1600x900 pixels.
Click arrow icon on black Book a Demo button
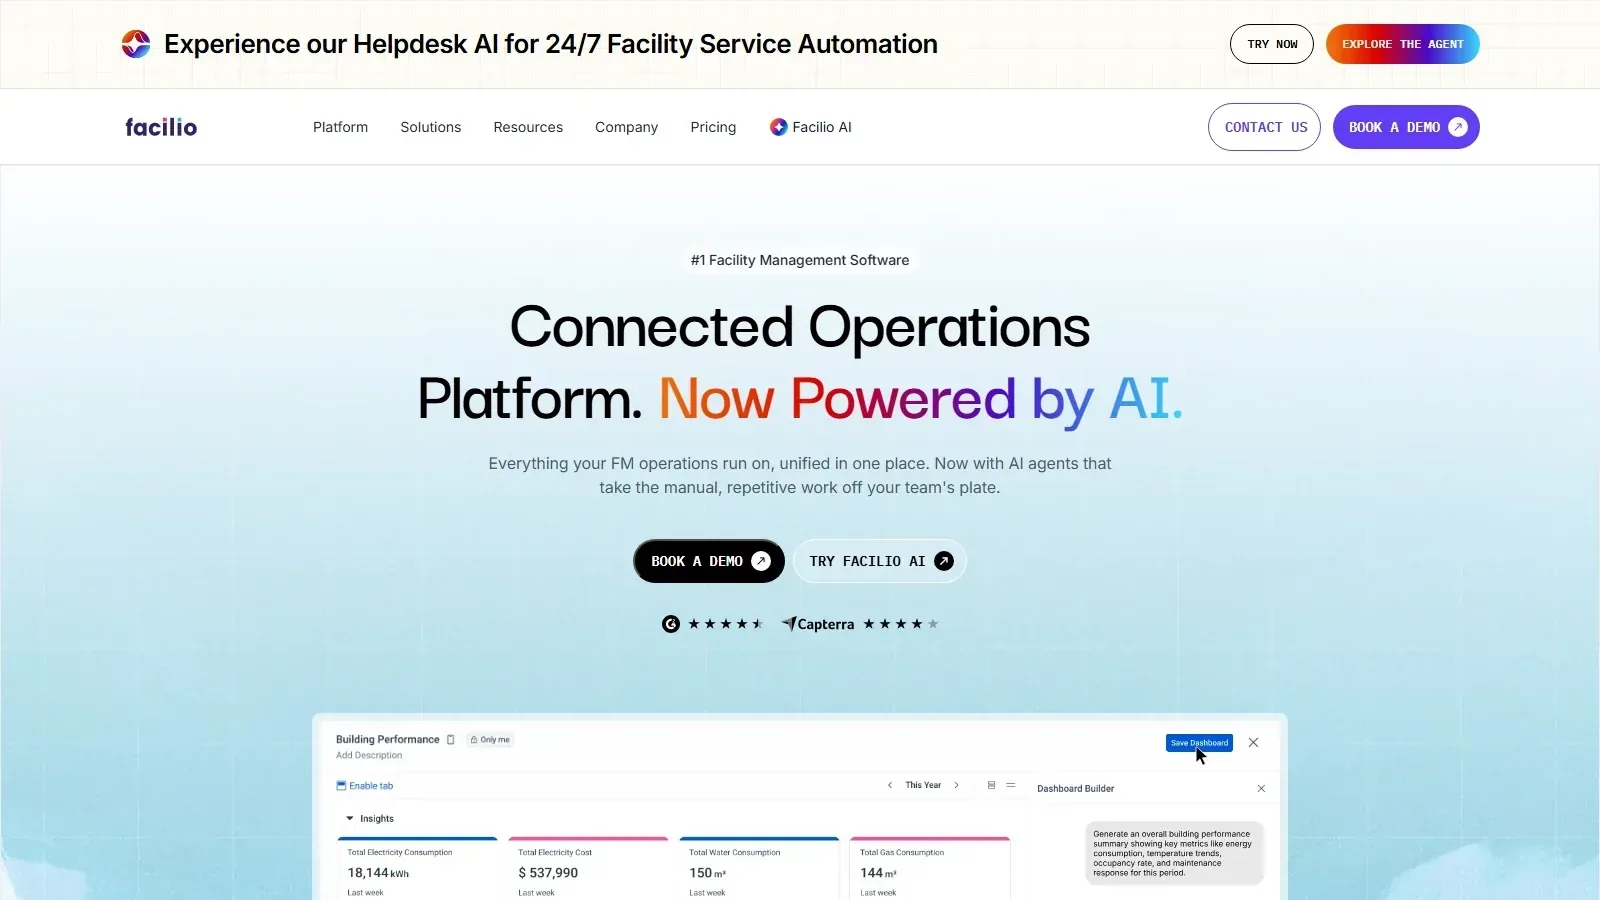[x=761, y=561]
